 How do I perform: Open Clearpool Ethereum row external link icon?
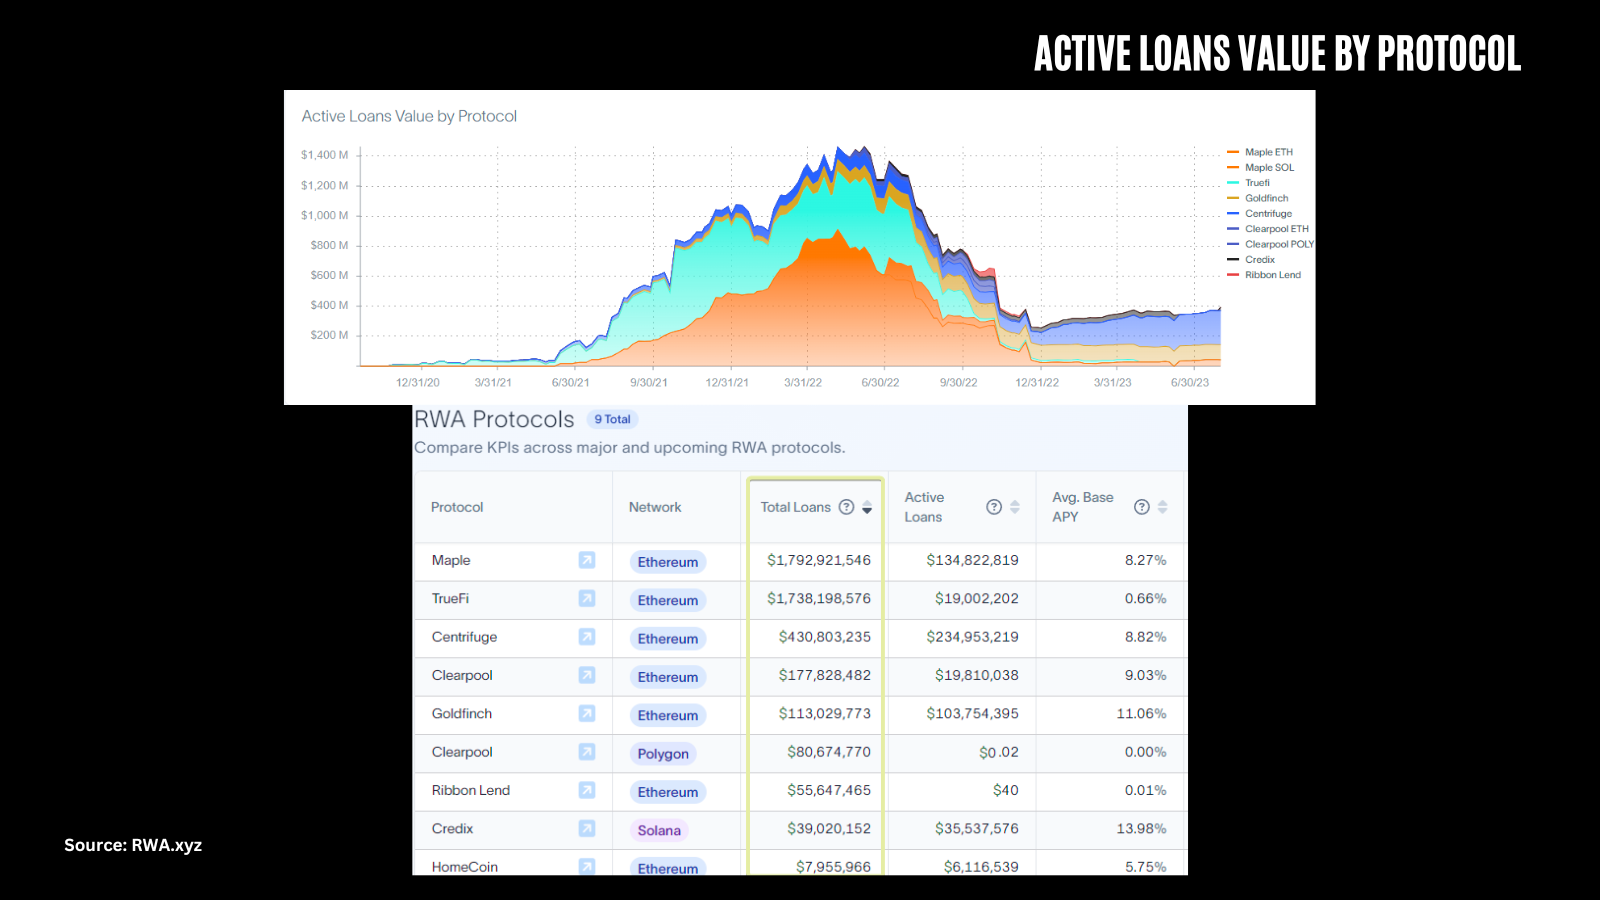(x=587, y=675)
